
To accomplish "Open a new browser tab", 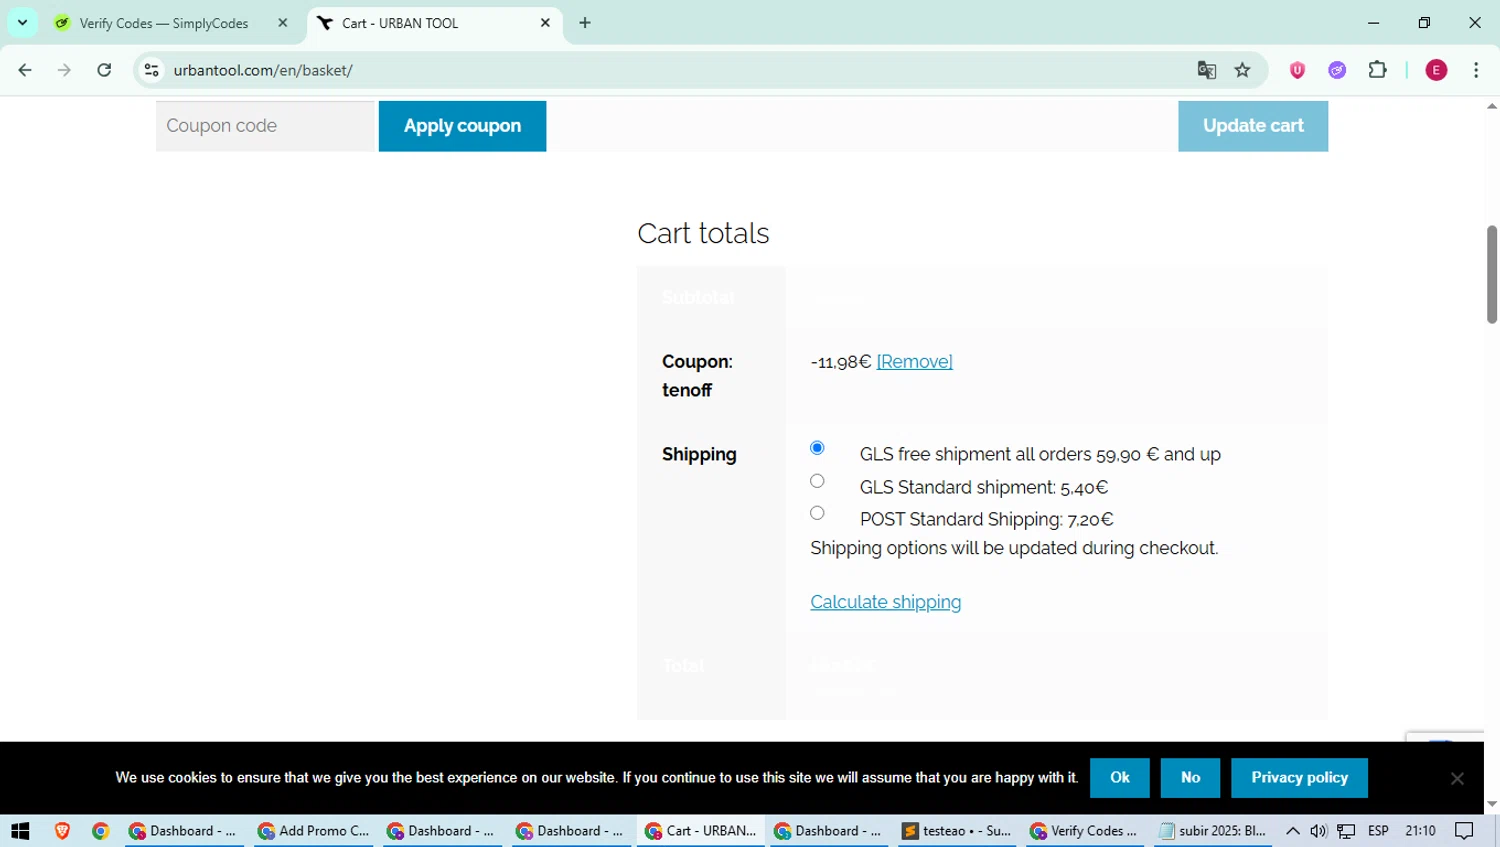I will tap(585, 23).
